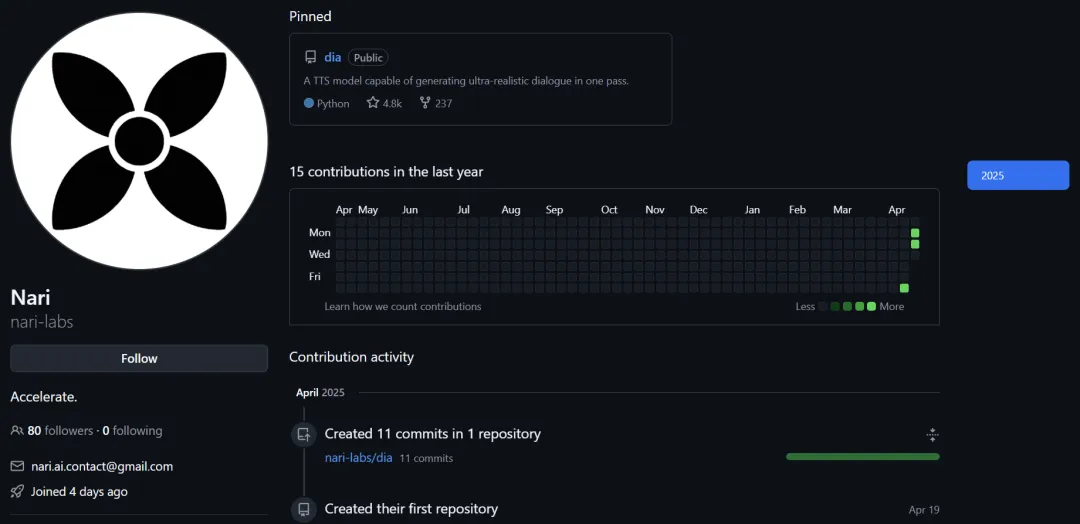The height and width of the screenshot is (524, 1080).
Task: Open the pinned dia repository link
Action: (333, 57)
